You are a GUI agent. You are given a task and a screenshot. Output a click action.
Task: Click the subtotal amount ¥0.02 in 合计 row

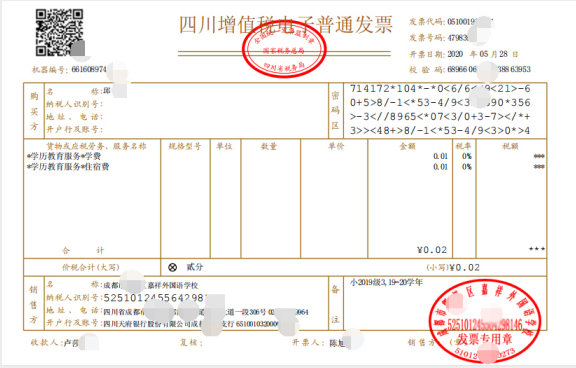(432, 250)
